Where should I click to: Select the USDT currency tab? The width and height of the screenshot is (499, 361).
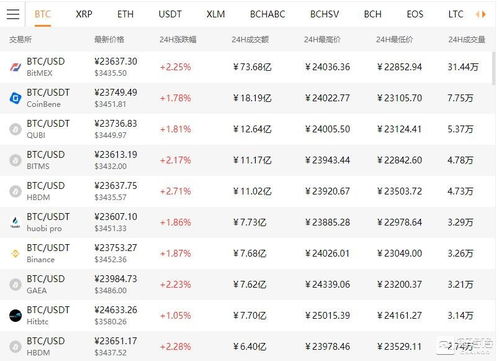(x=170, y=14)
